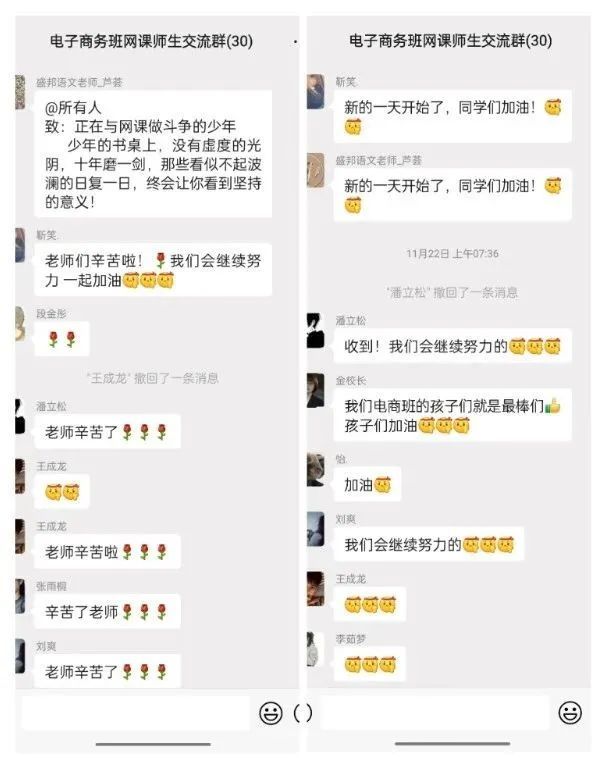Tap 张雨桐's profile avatar

20,596
